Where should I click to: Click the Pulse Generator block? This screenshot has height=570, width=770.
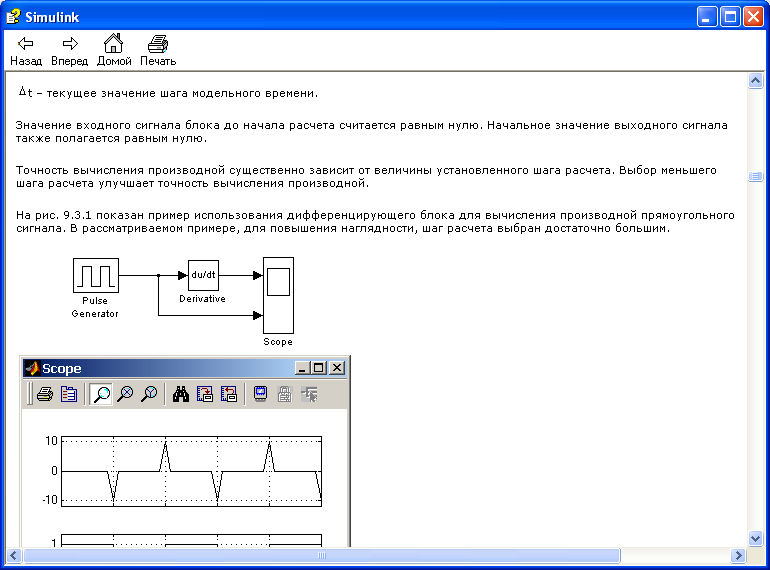(96, 275)
